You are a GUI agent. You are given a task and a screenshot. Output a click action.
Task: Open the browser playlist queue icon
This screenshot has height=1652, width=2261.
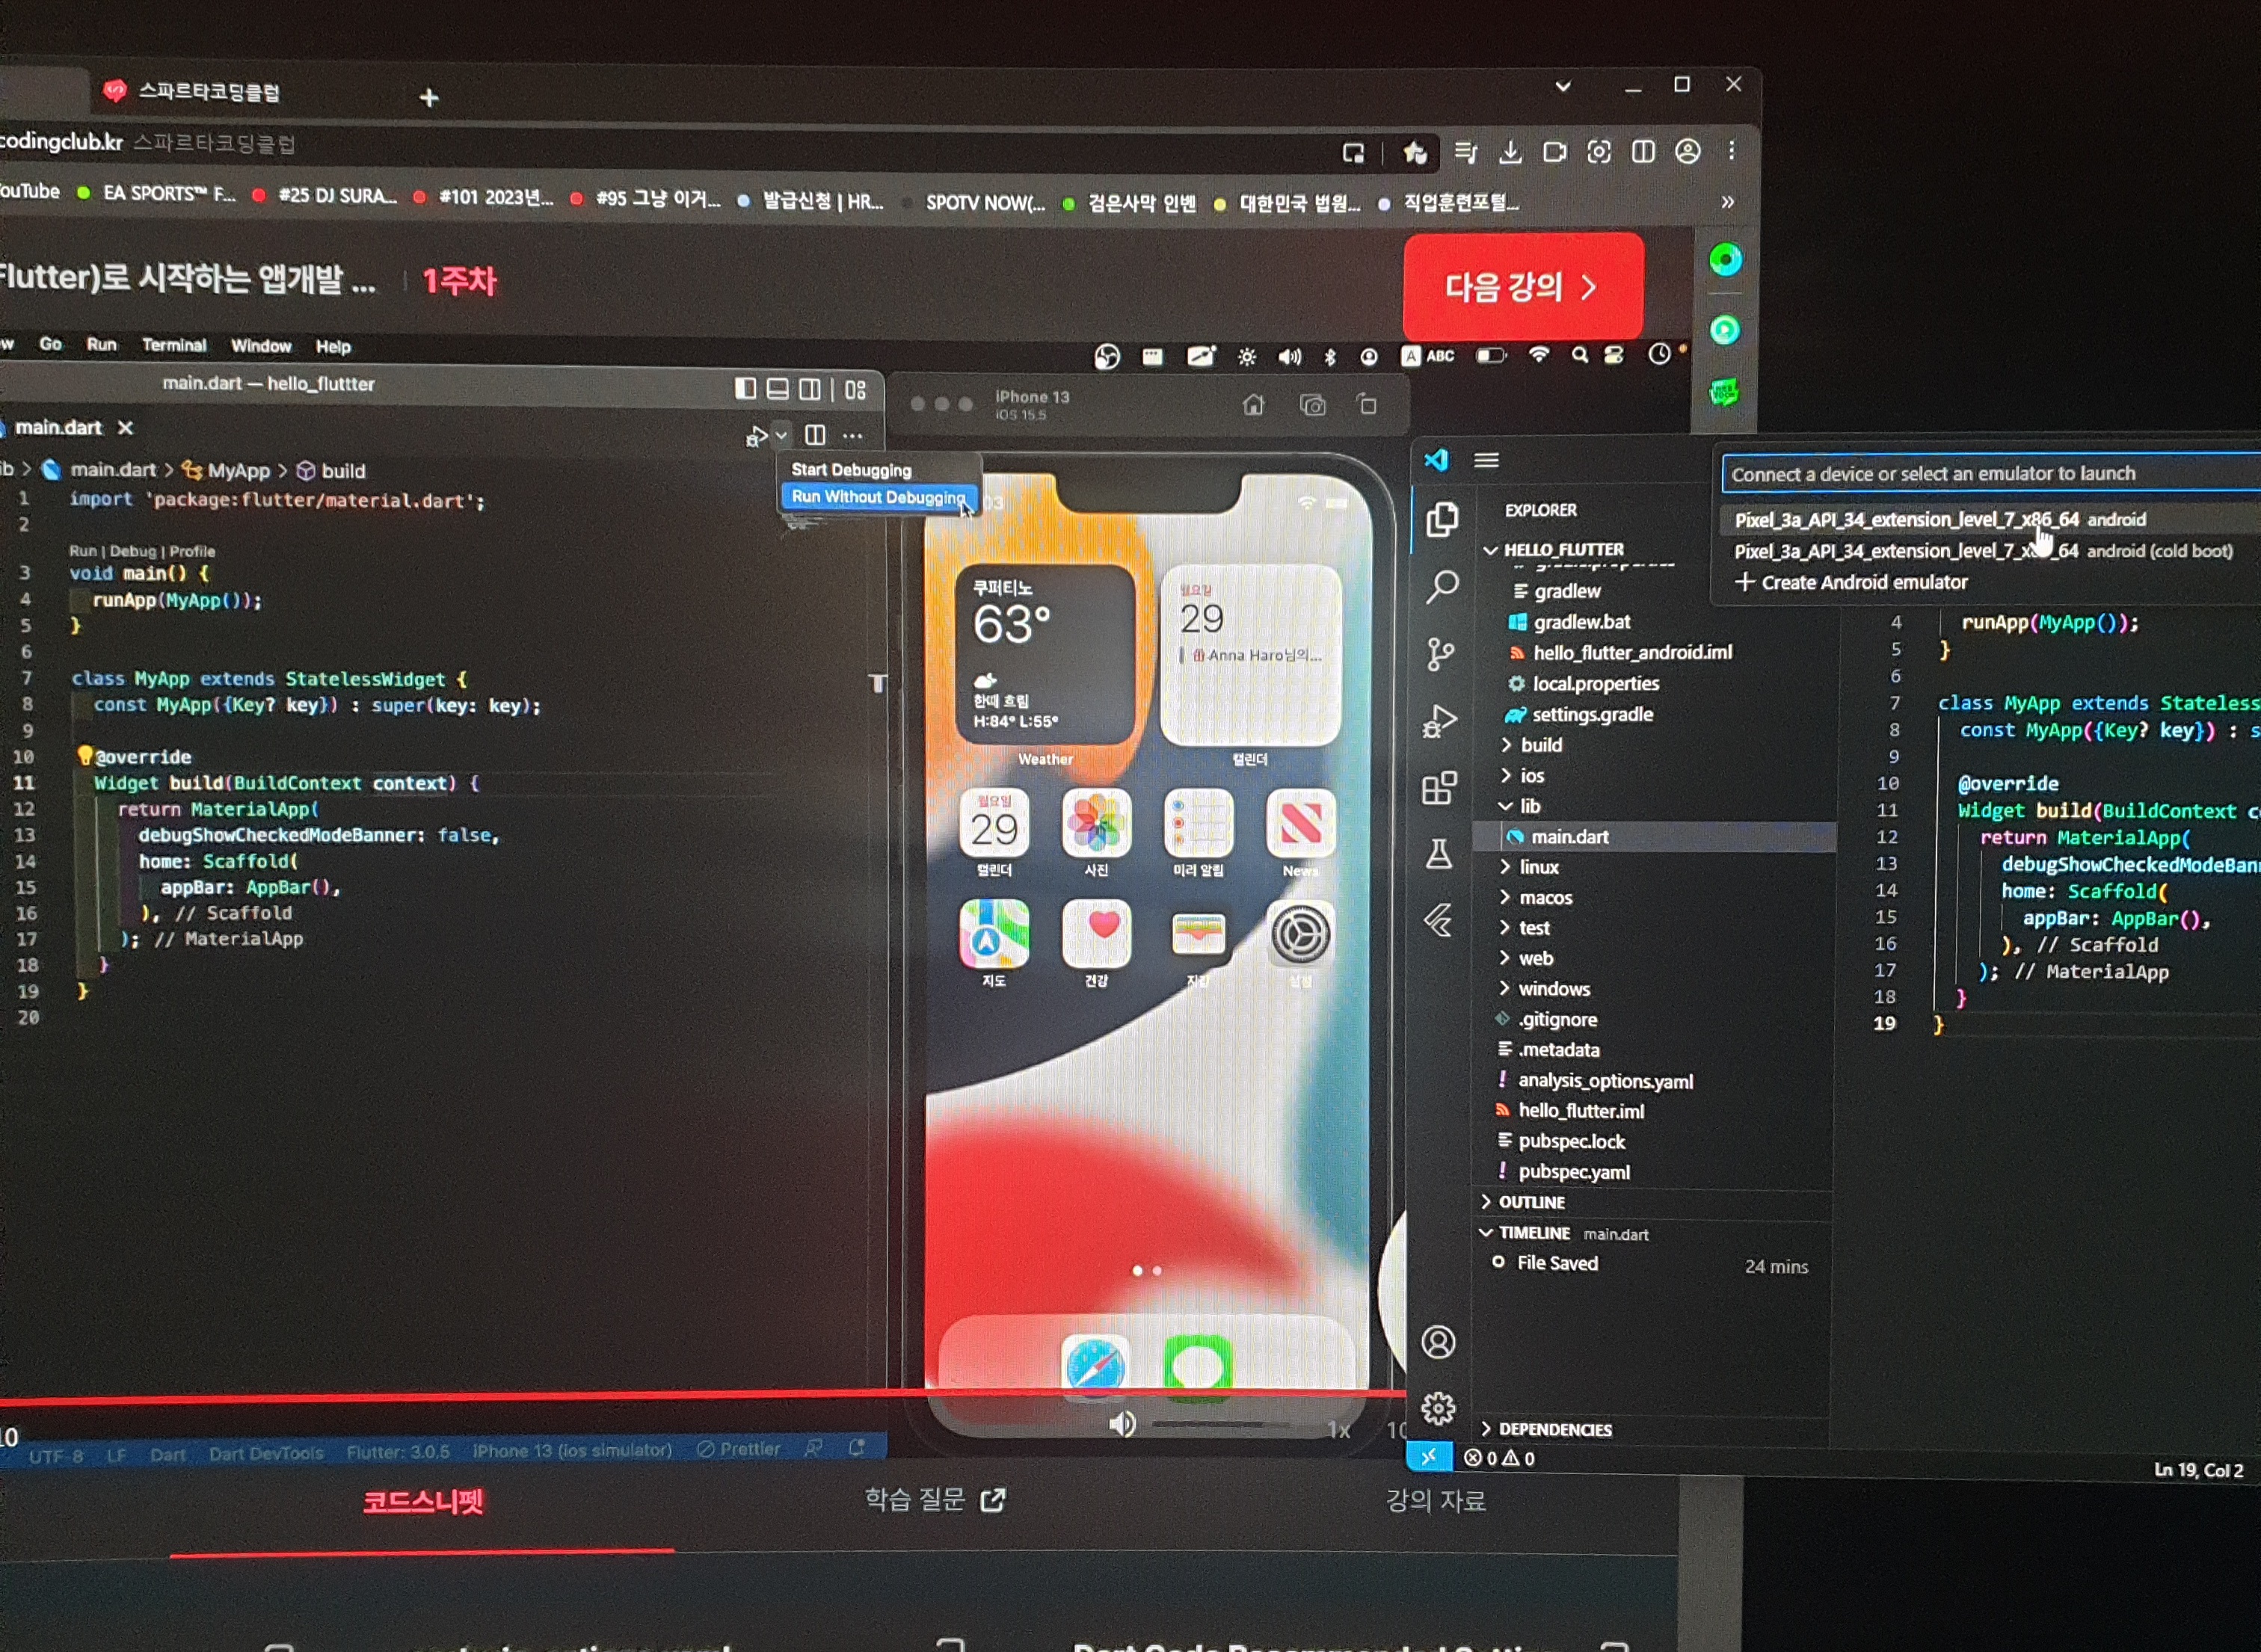[x=1466, y=152]
